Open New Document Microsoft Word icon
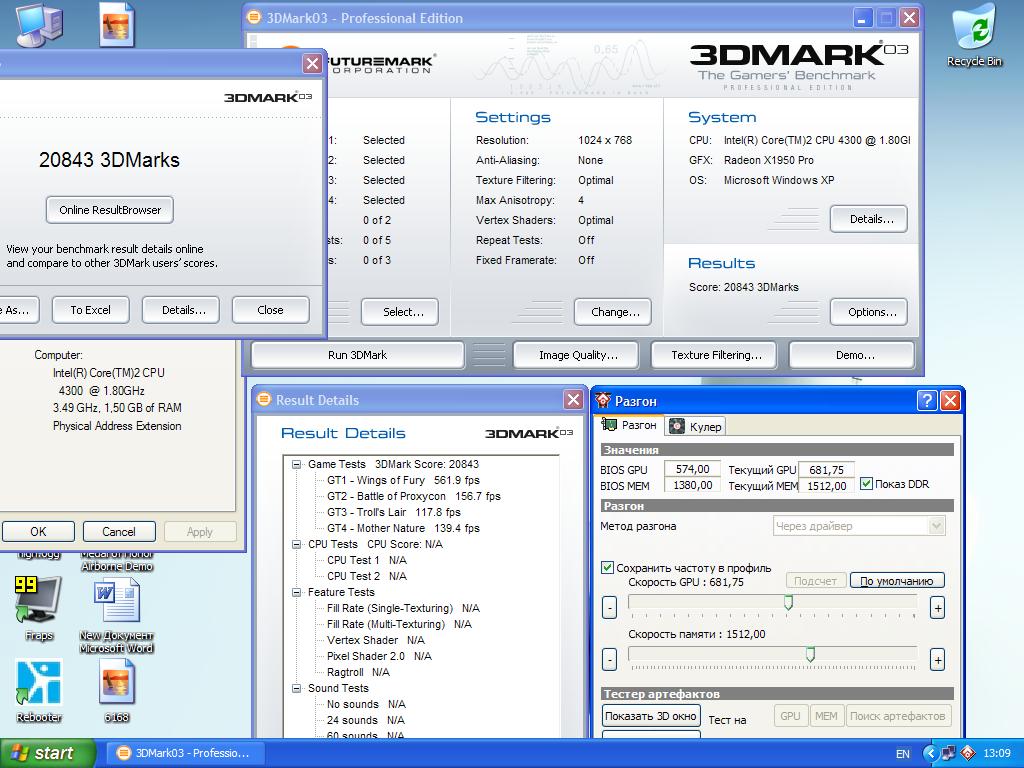1024x768 pixels. (116, 616)
